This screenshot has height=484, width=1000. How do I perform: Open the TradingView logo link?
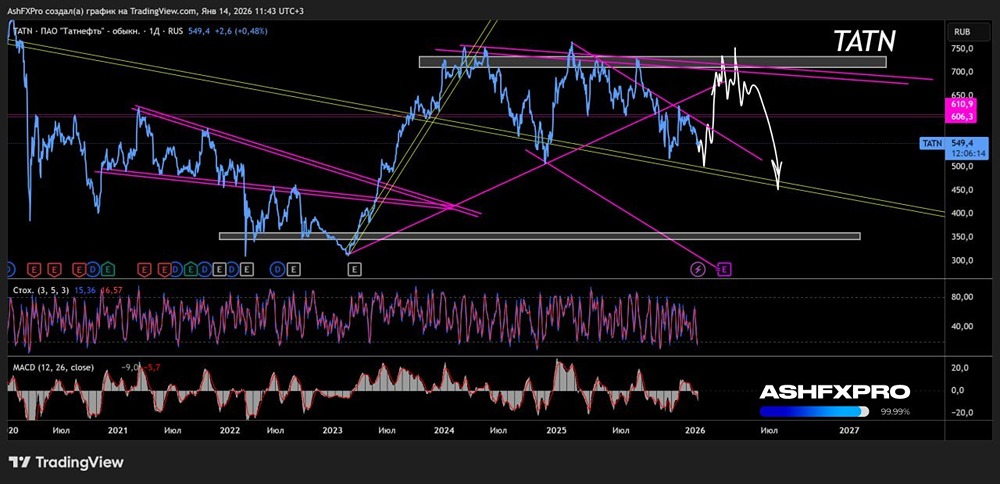point(66,462)
